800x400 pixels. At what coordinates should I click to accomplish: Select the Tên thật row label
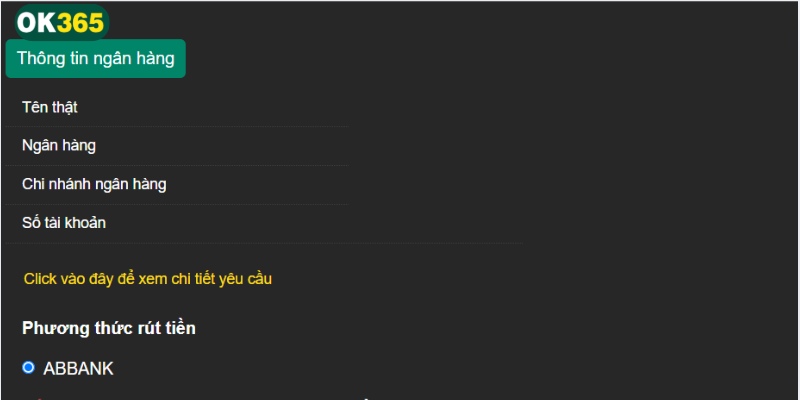coord(50,107)
